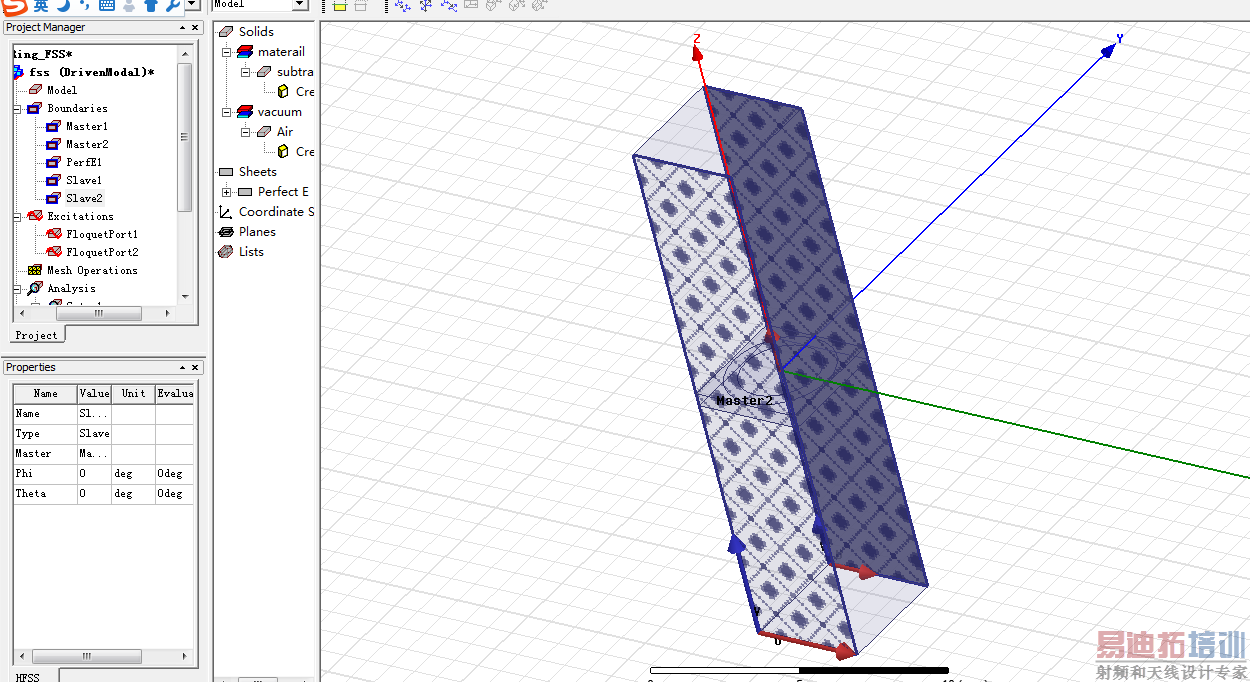Collapse the vacuum material node

tap(226, 112)
